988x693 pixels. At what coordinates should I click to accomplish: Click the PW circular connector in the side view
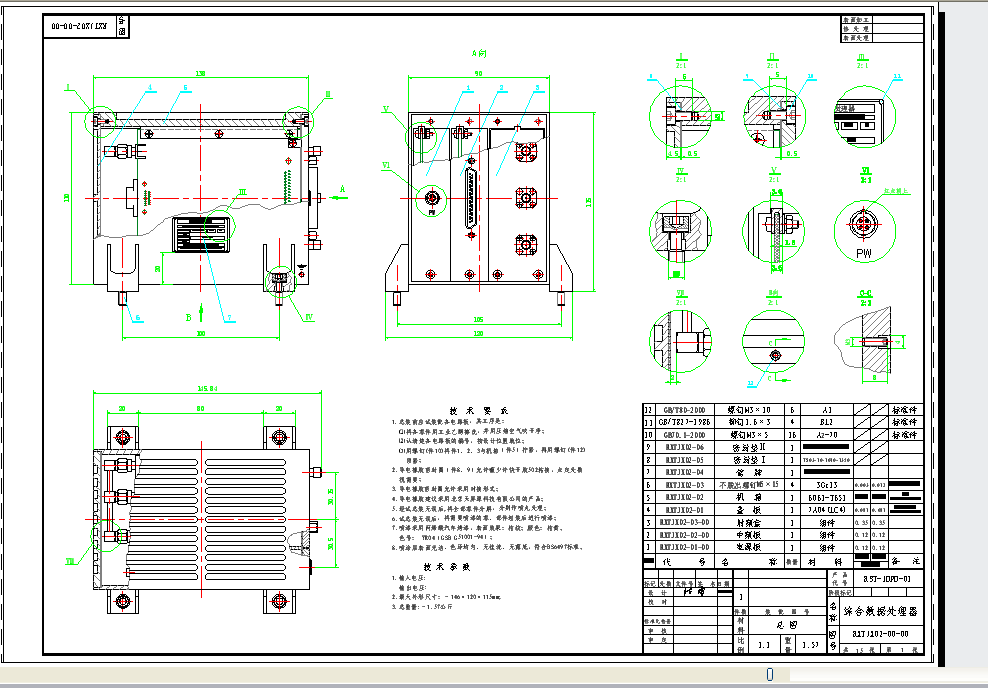[432, 198]
